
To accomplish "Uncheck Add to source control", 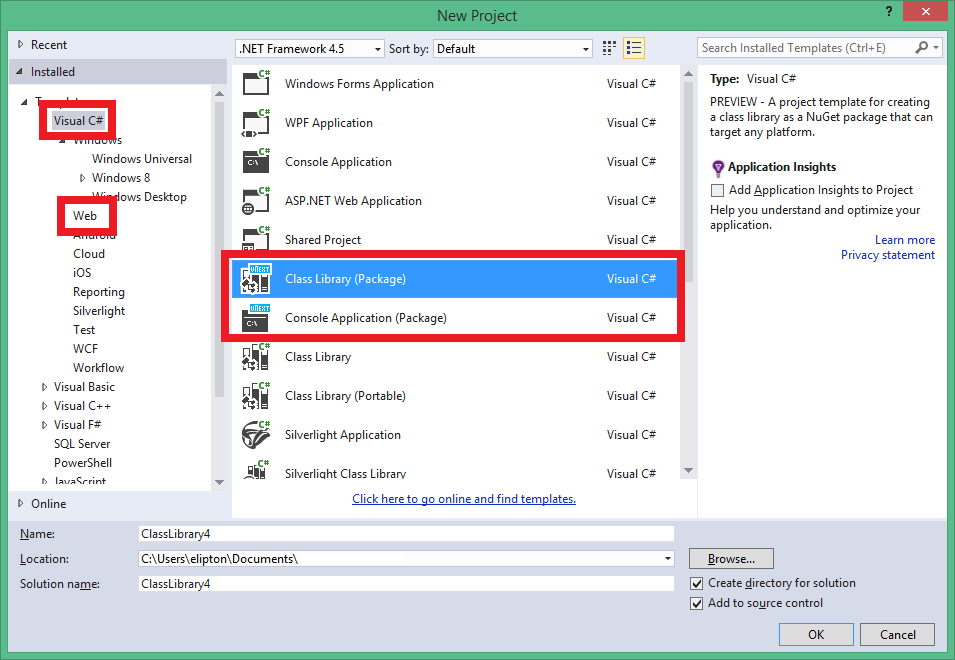I will pyautogui.click(x=696, y=603).
